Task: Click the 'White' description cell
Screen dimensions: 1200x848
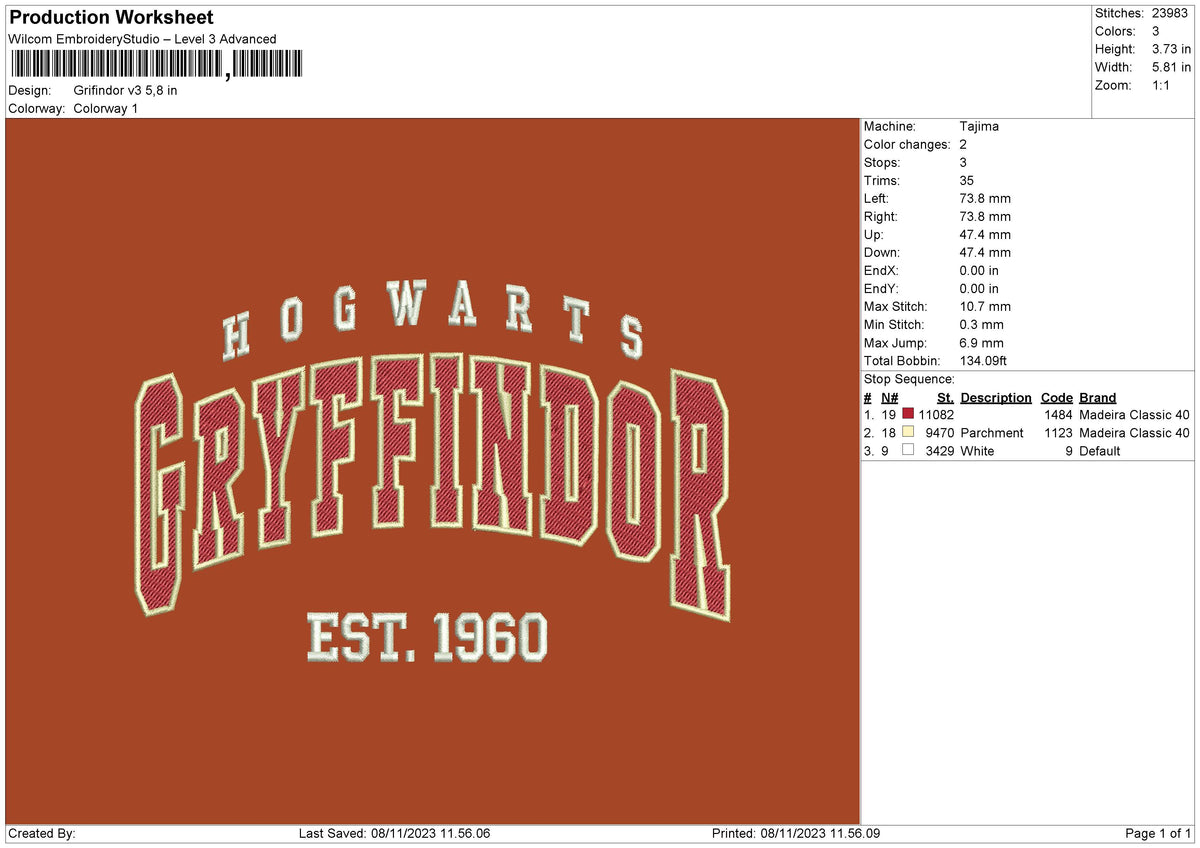Action: coord(977,450)
